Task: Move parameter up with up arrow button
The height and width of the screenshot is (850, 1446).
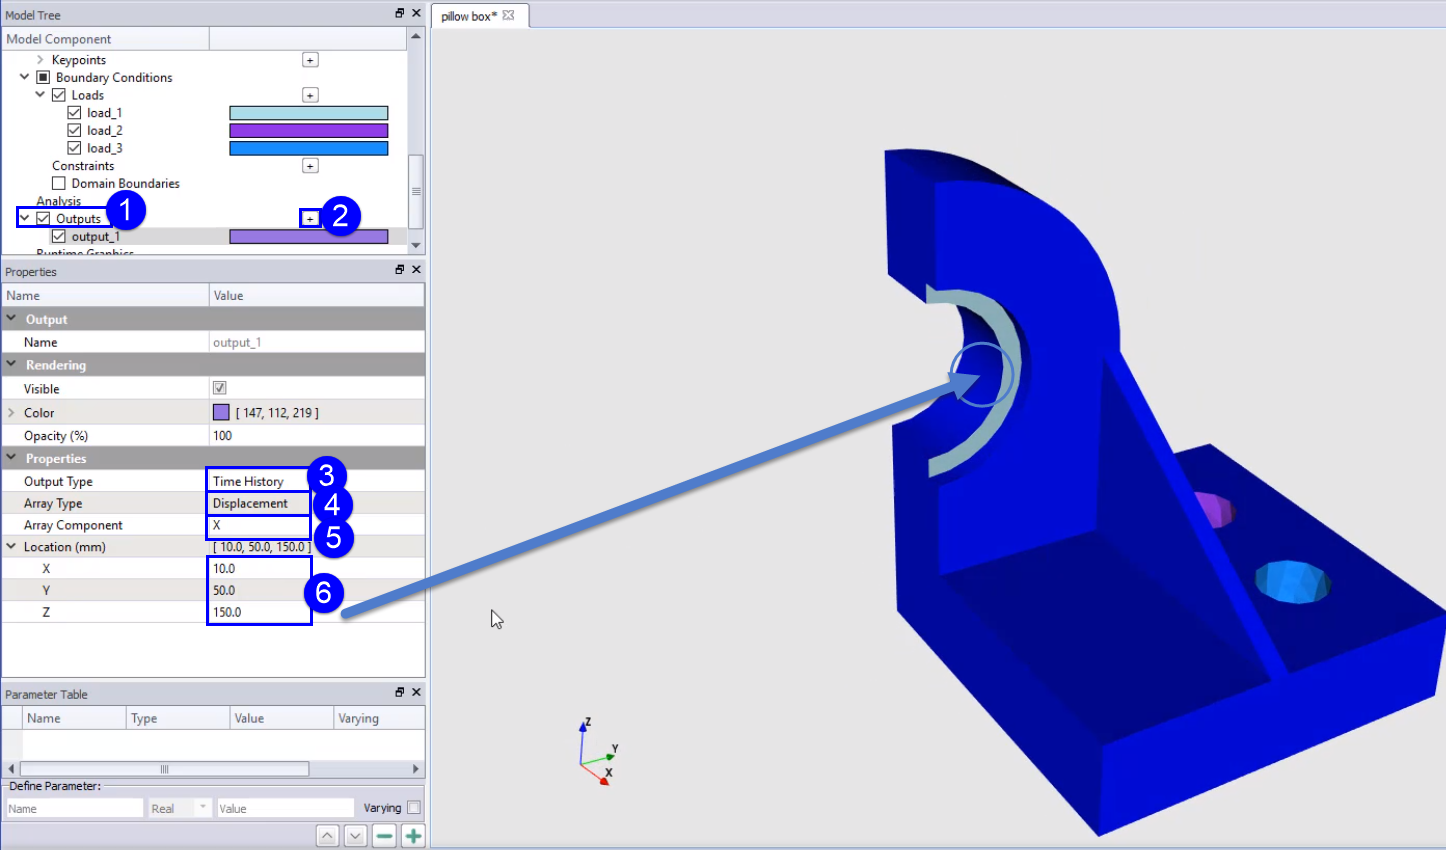Action: tap(327, 836)
